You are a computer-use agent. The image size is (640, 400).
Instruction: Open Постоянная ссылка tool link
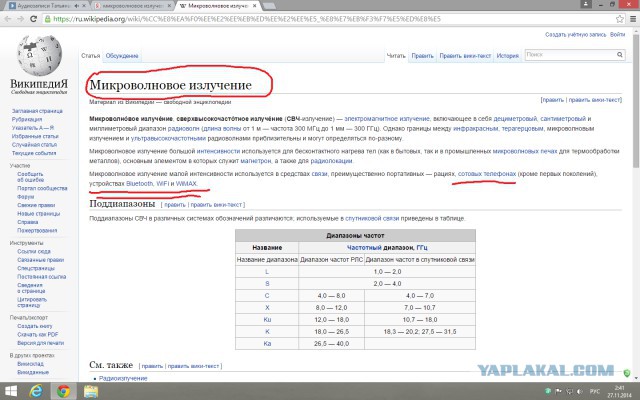(42, 277)
